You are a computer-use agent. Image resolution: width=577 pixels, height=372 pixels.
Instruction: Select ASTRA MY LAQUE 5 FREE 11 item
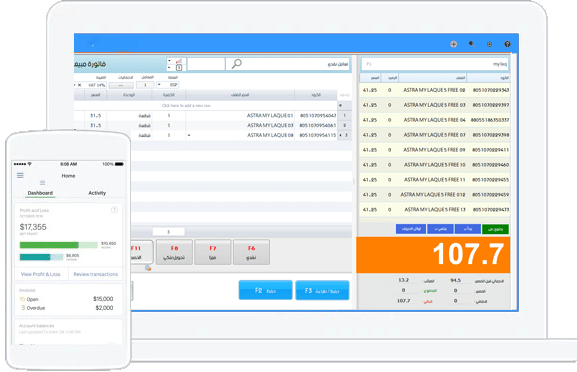tap(435, 180)
